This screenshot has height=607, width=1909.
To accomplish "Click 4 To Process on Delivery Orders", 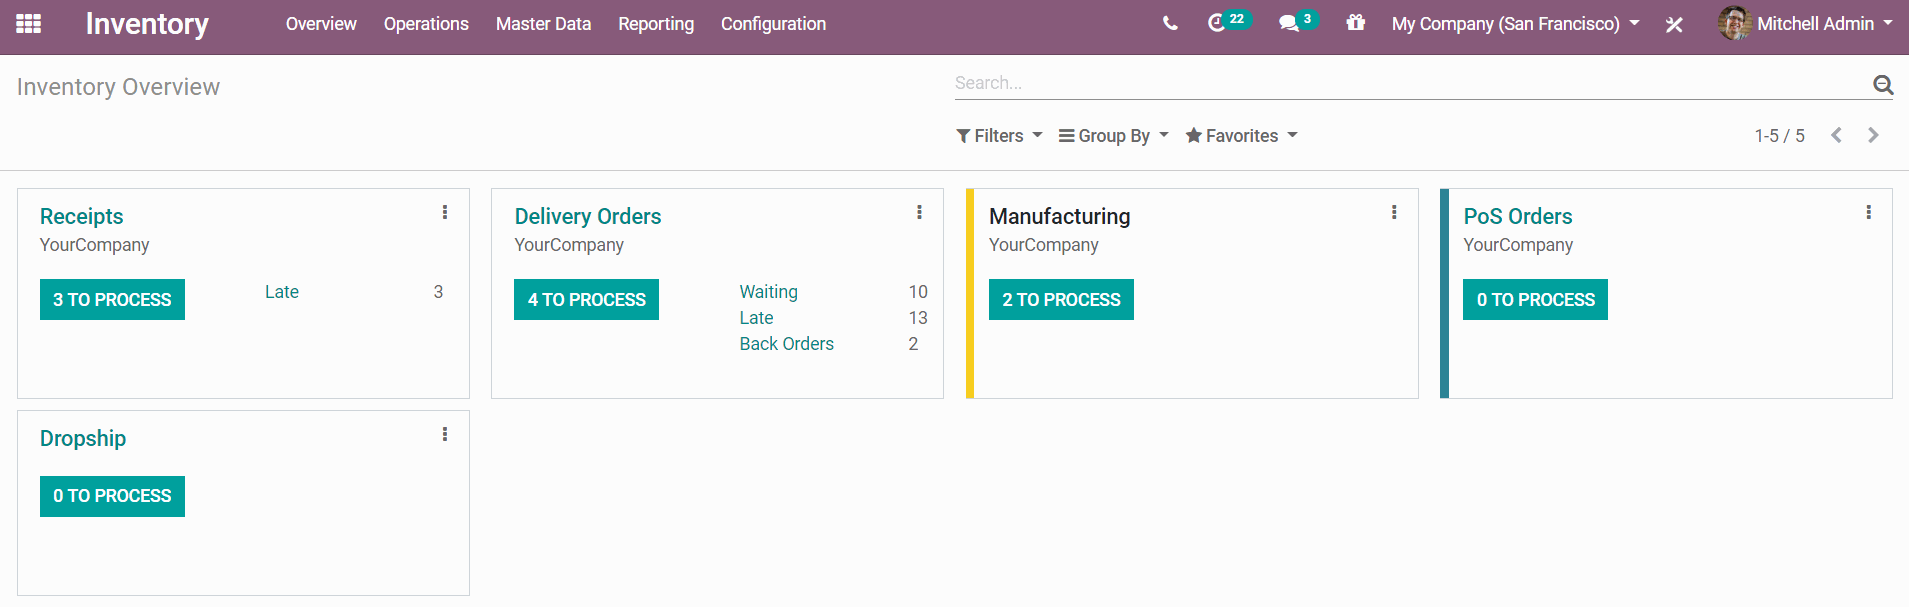I will coord(586,300).
